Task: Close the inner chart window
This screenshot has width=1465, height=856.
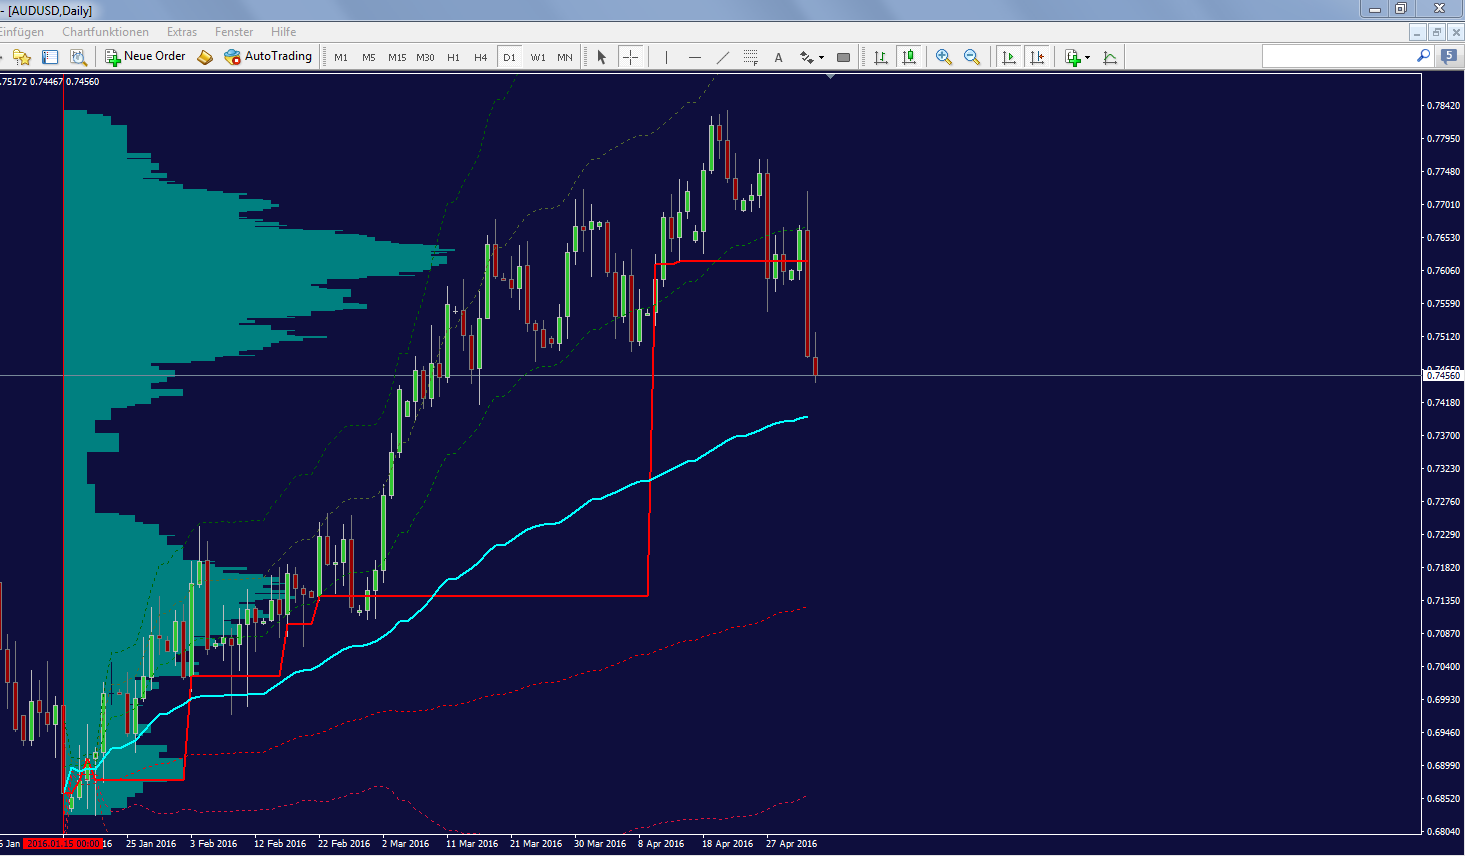Action: pyautogui.click(x=1455, y=32)
